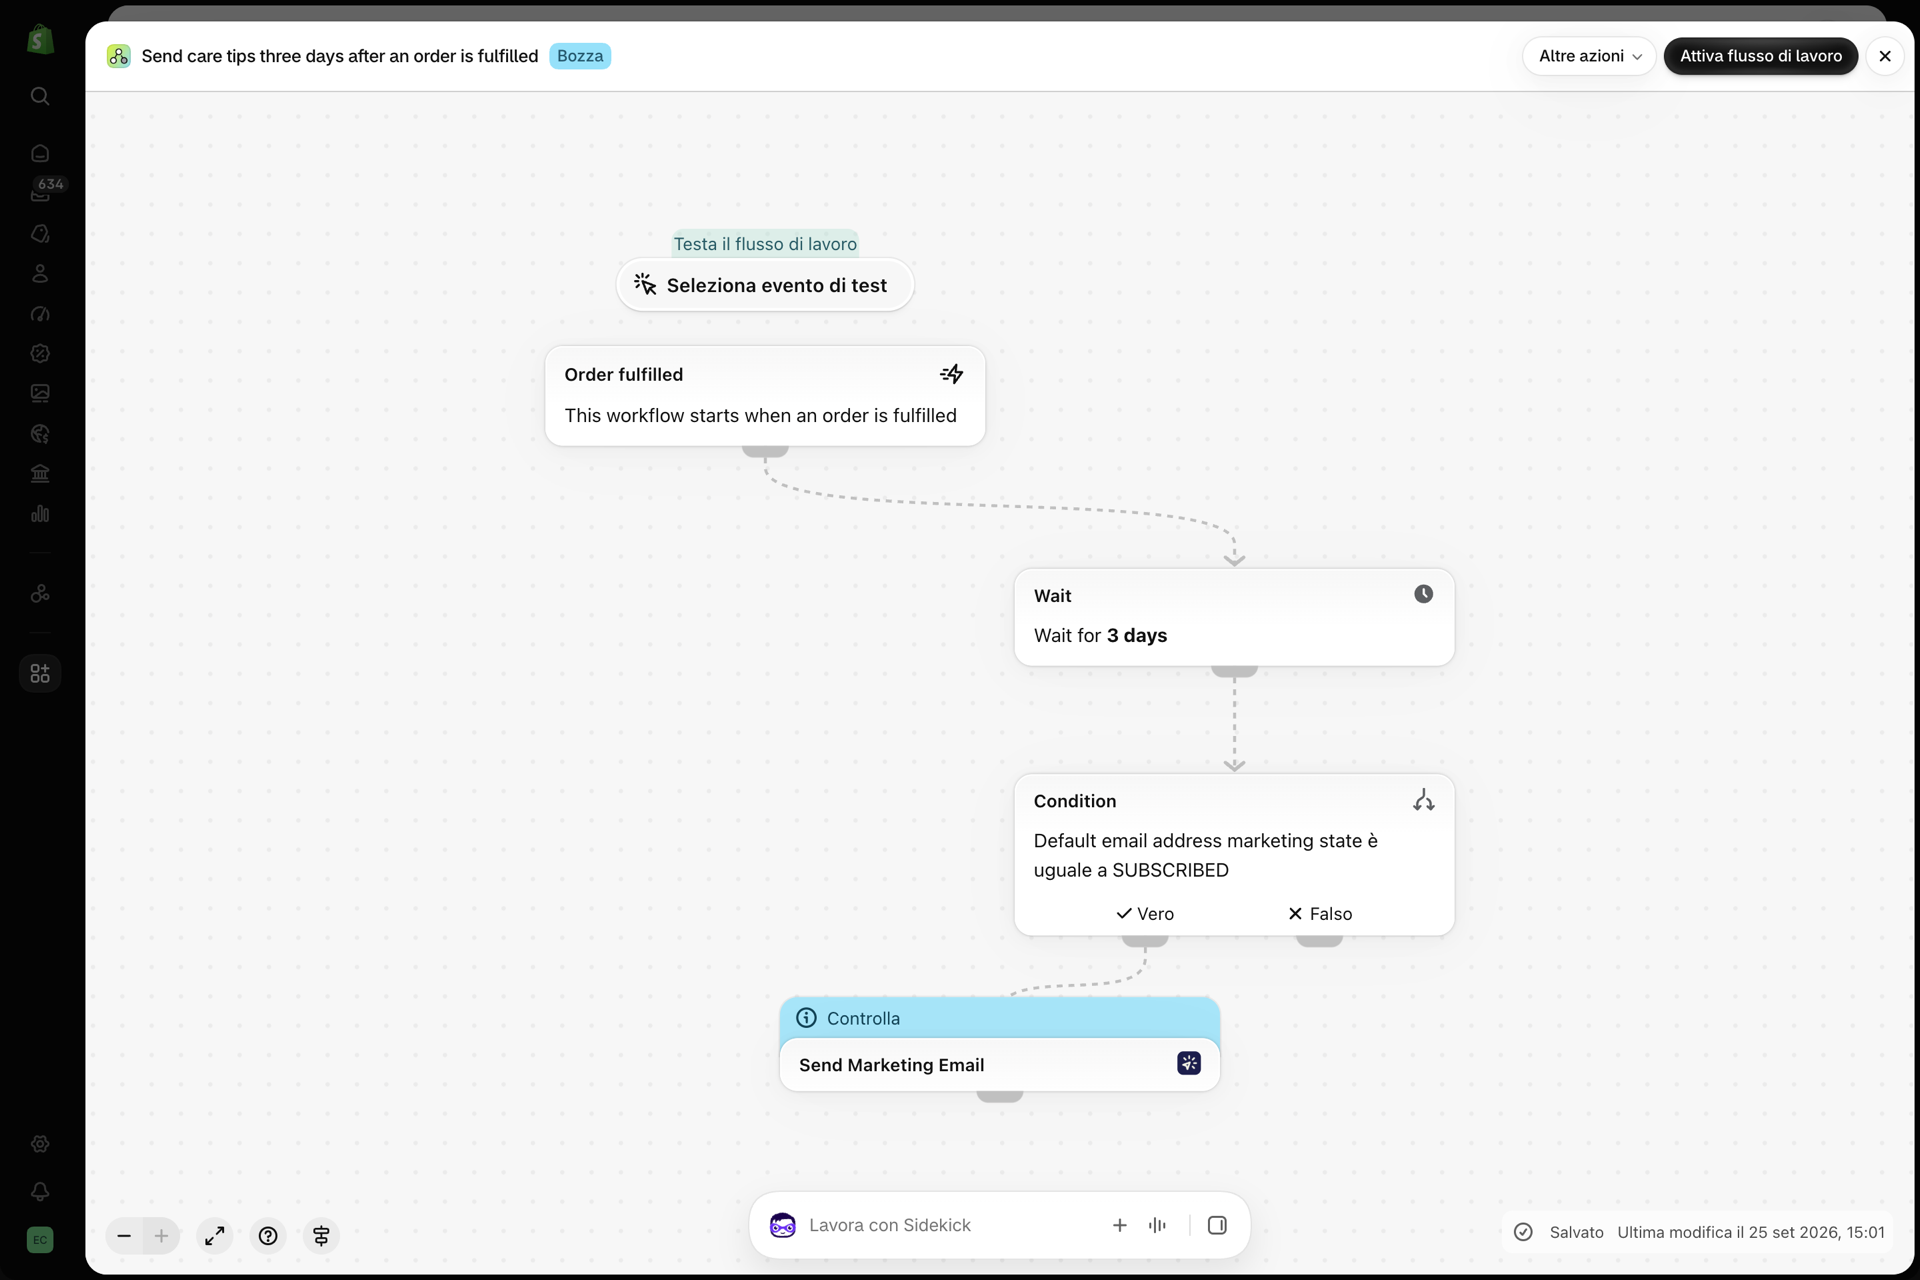Toggle the Sidekick side panel icon

coord(1217,1225)
